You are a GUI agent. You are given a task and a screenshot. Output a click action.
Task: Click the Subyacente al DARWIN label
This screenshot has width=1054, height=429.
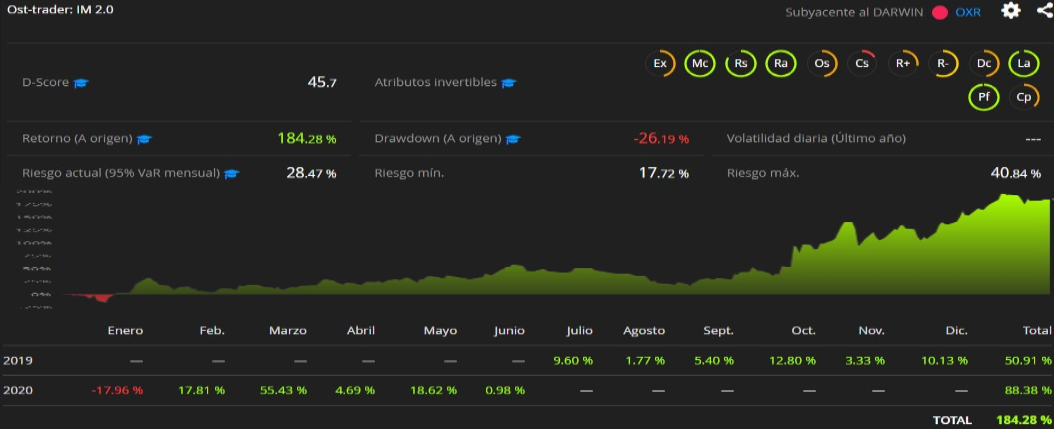[854, 13]
